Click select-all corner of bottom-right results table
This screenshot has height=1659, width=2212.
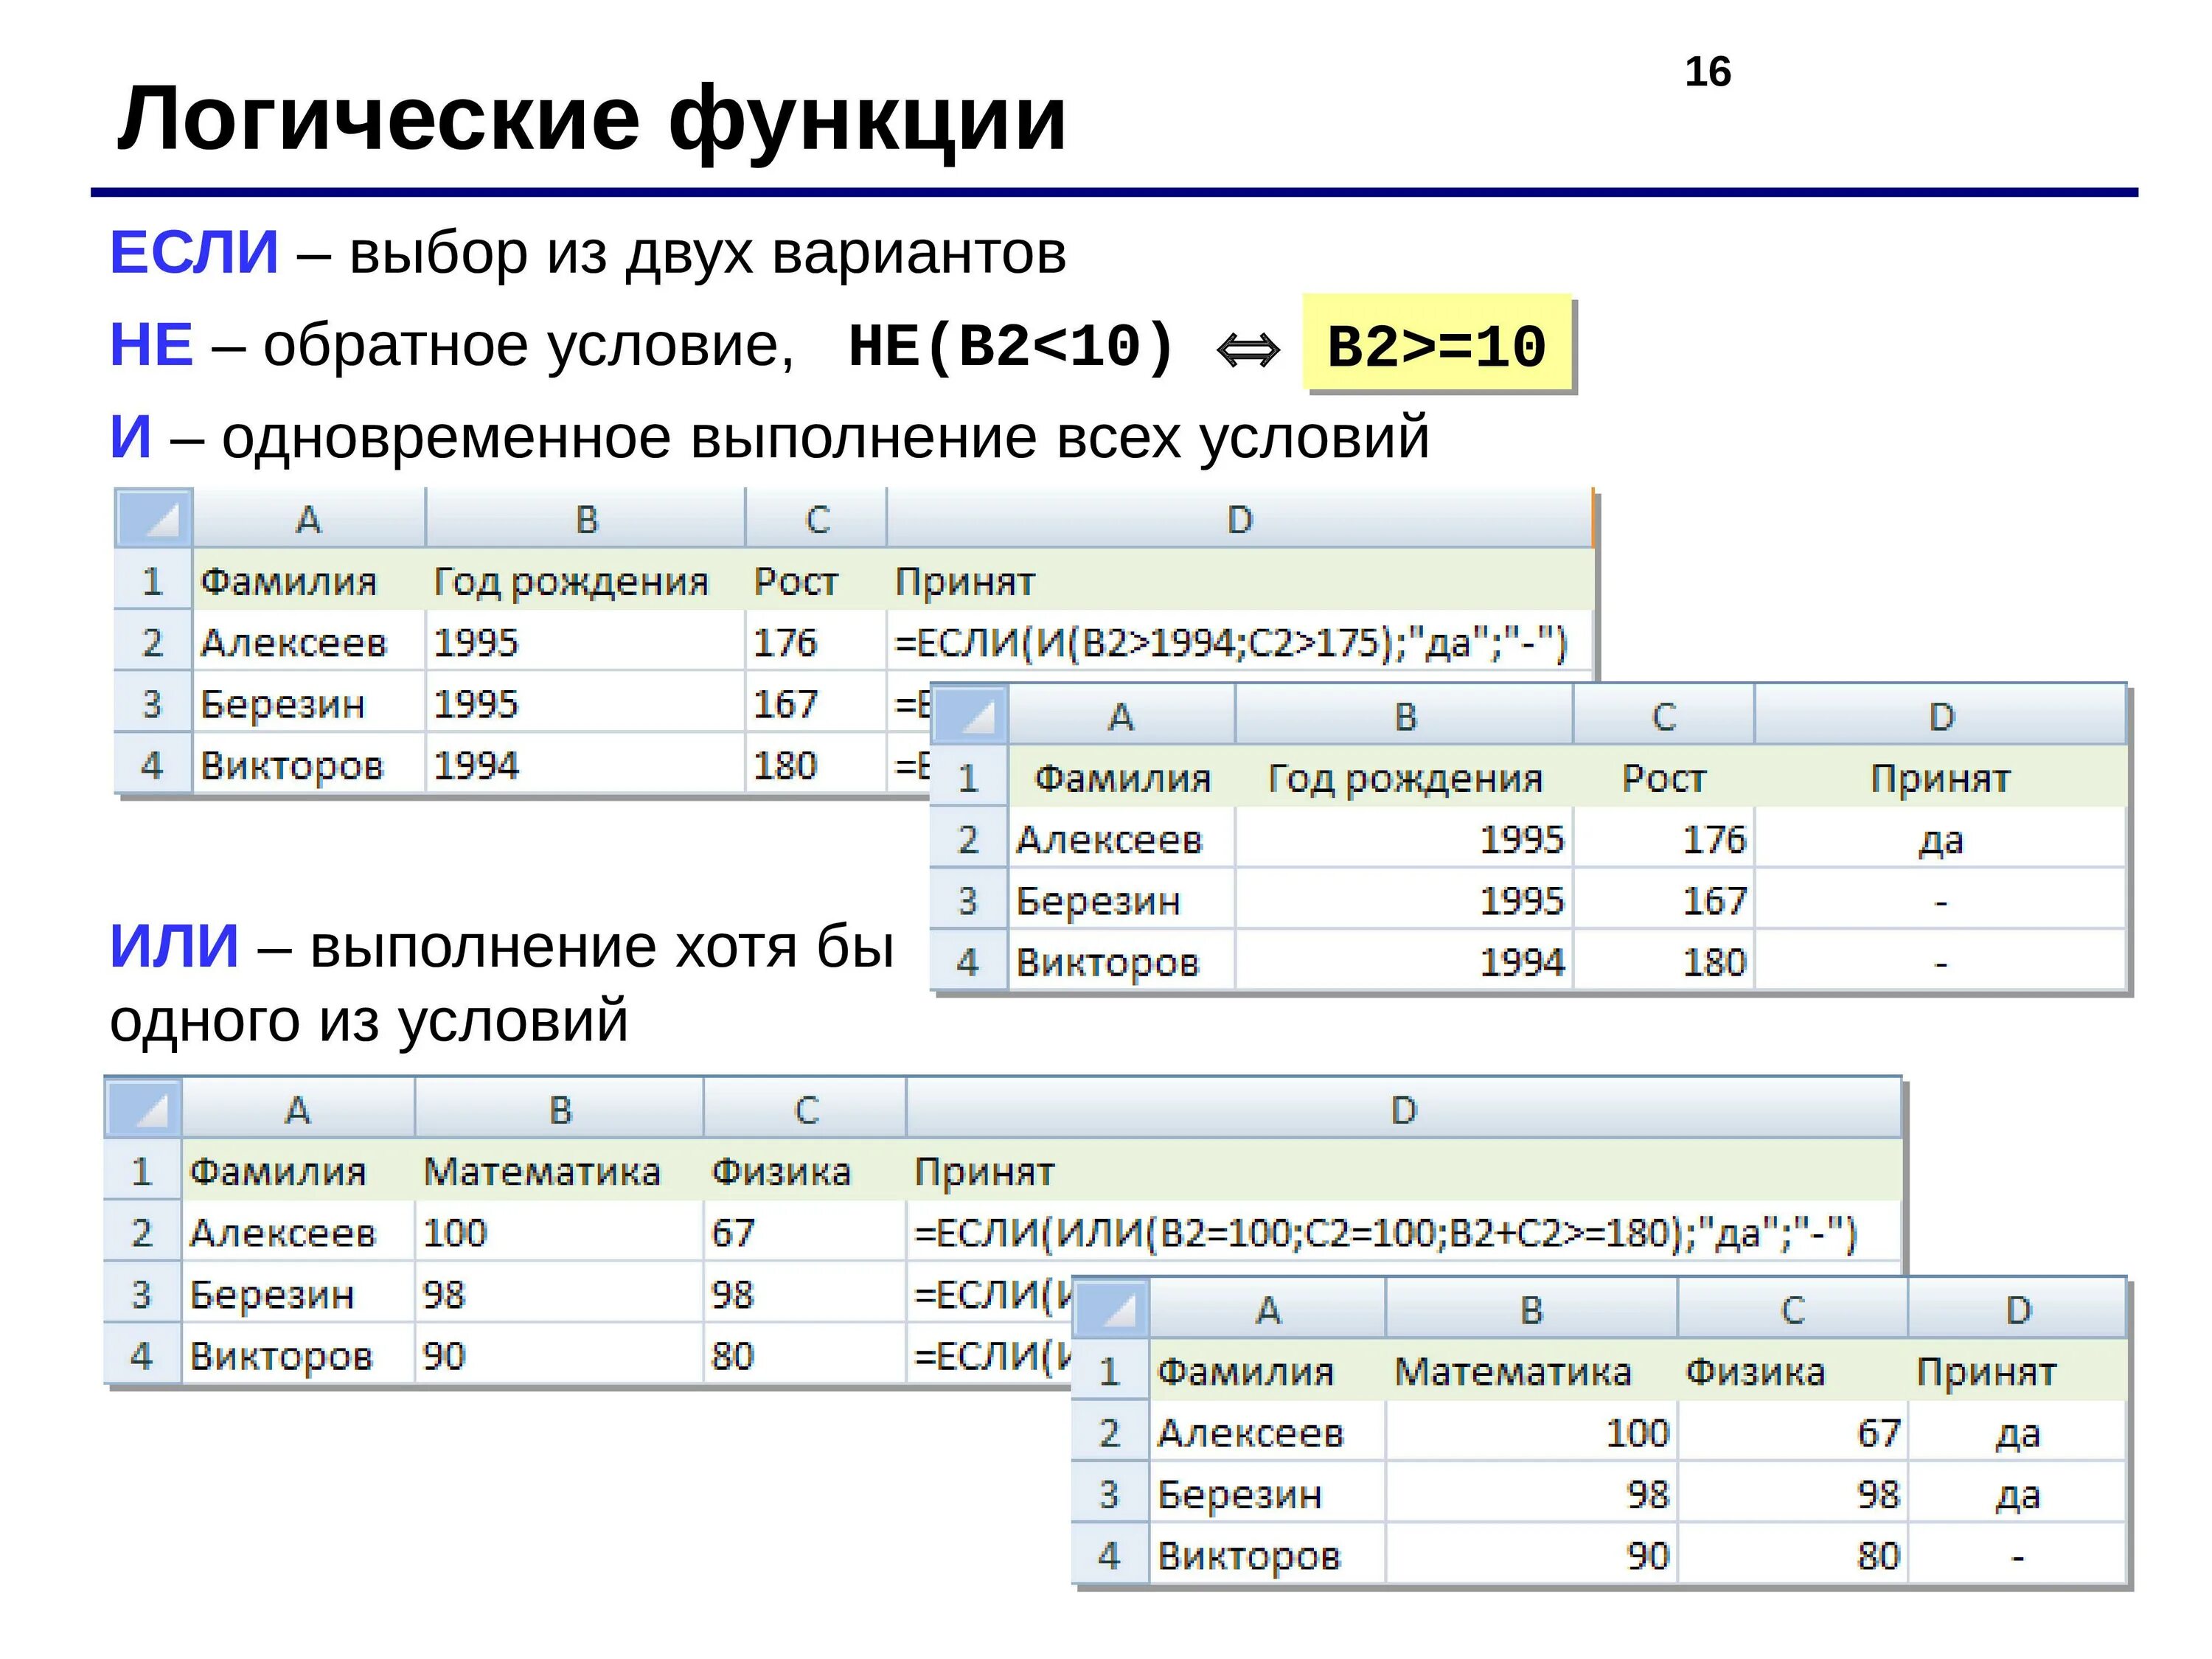(x=1110, y=1308)
